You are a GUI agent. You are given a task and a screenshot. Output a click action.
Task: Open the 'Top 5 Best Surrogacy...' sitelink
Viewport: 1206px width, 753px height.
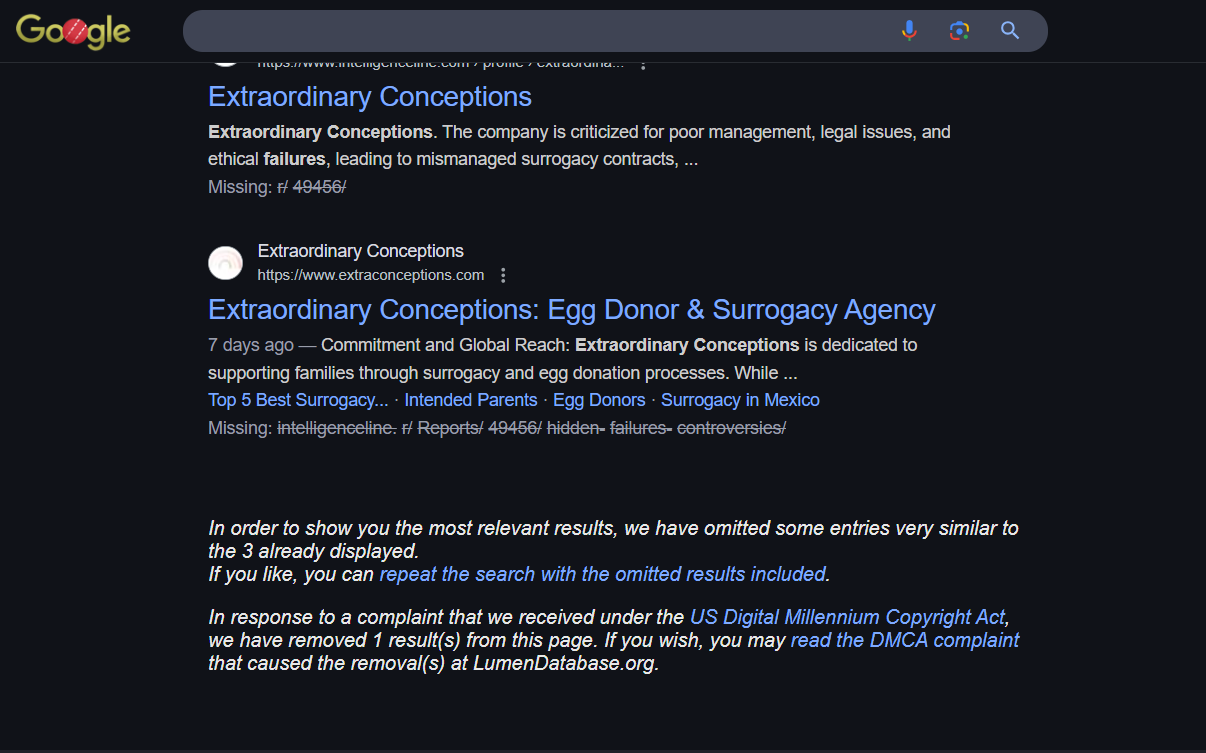coord(298,400)
